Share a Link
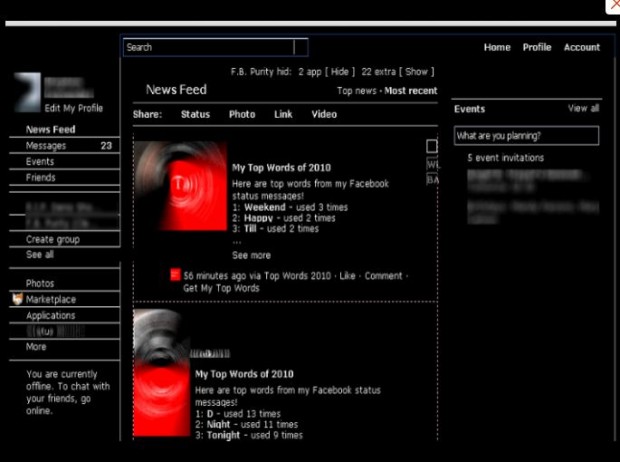Image resolution: width=620 pixels, height=462 pixels. point(283,115)
